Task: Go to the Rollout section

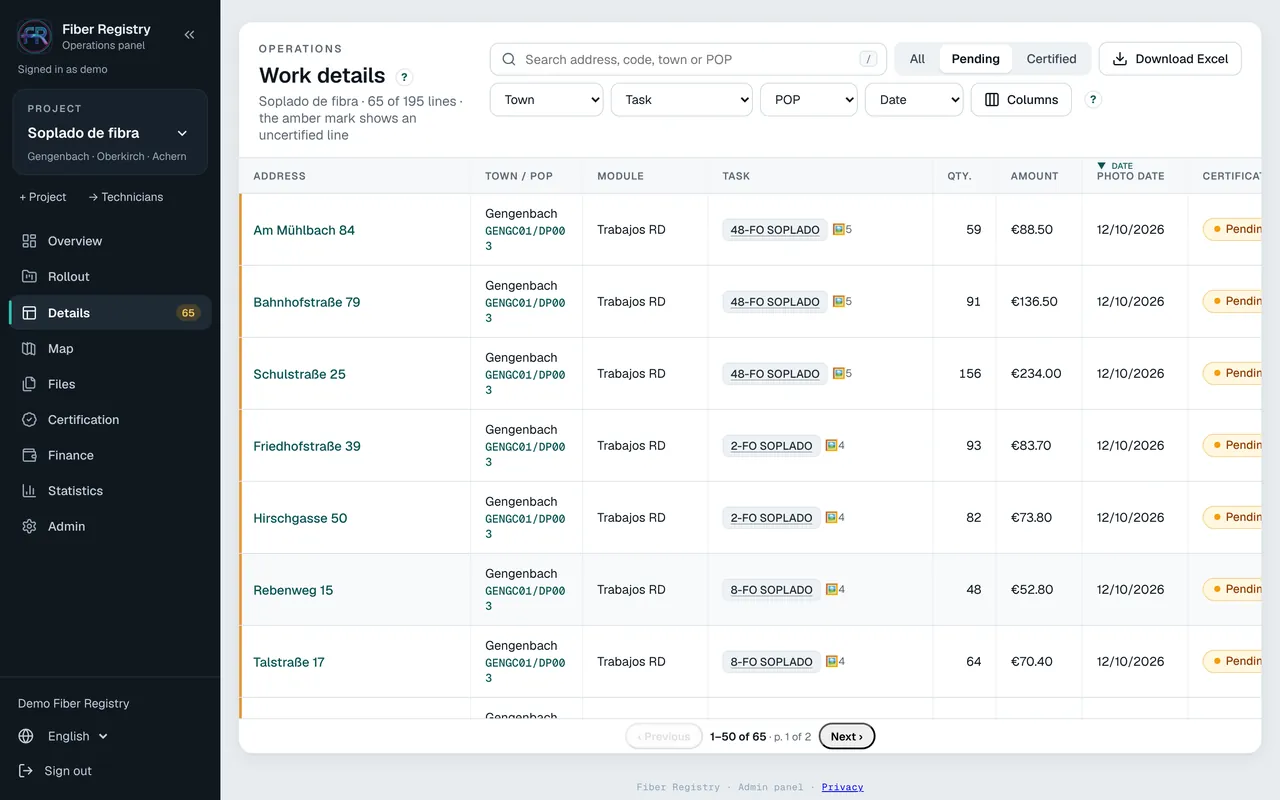Action: pos(110,277)
